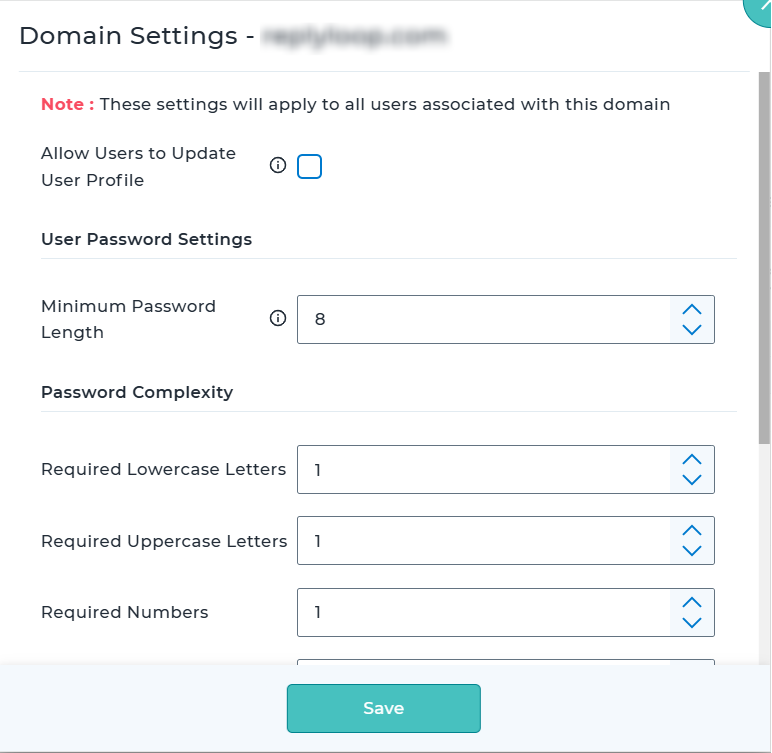Decrement Required Lowercase Letters value

[691, 480]
